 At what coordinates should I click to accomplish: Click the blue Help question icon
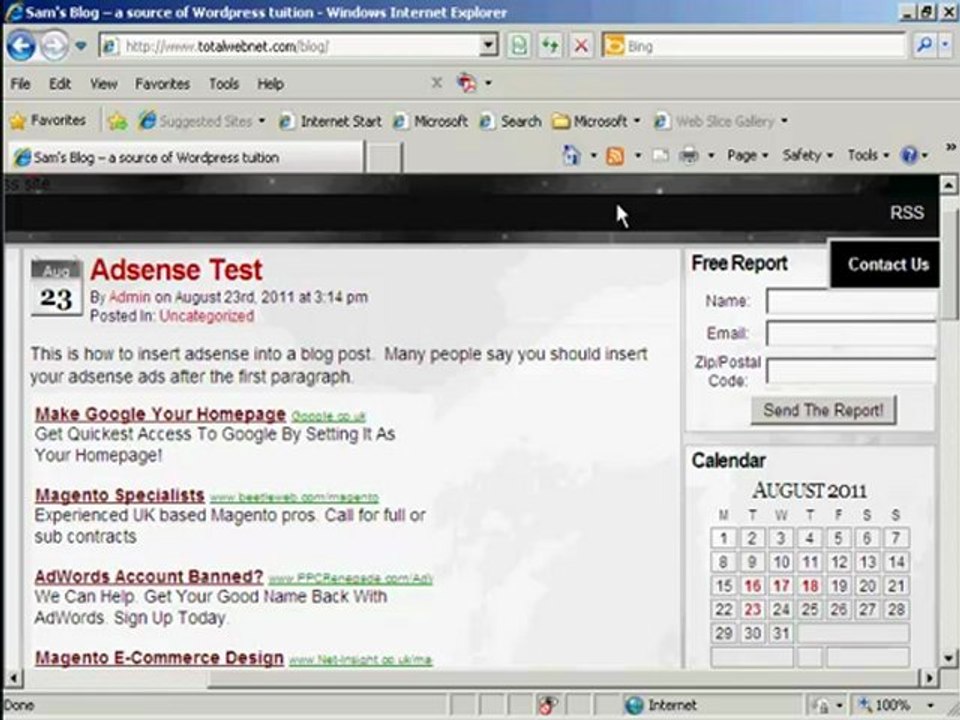(x=910, y=156)
